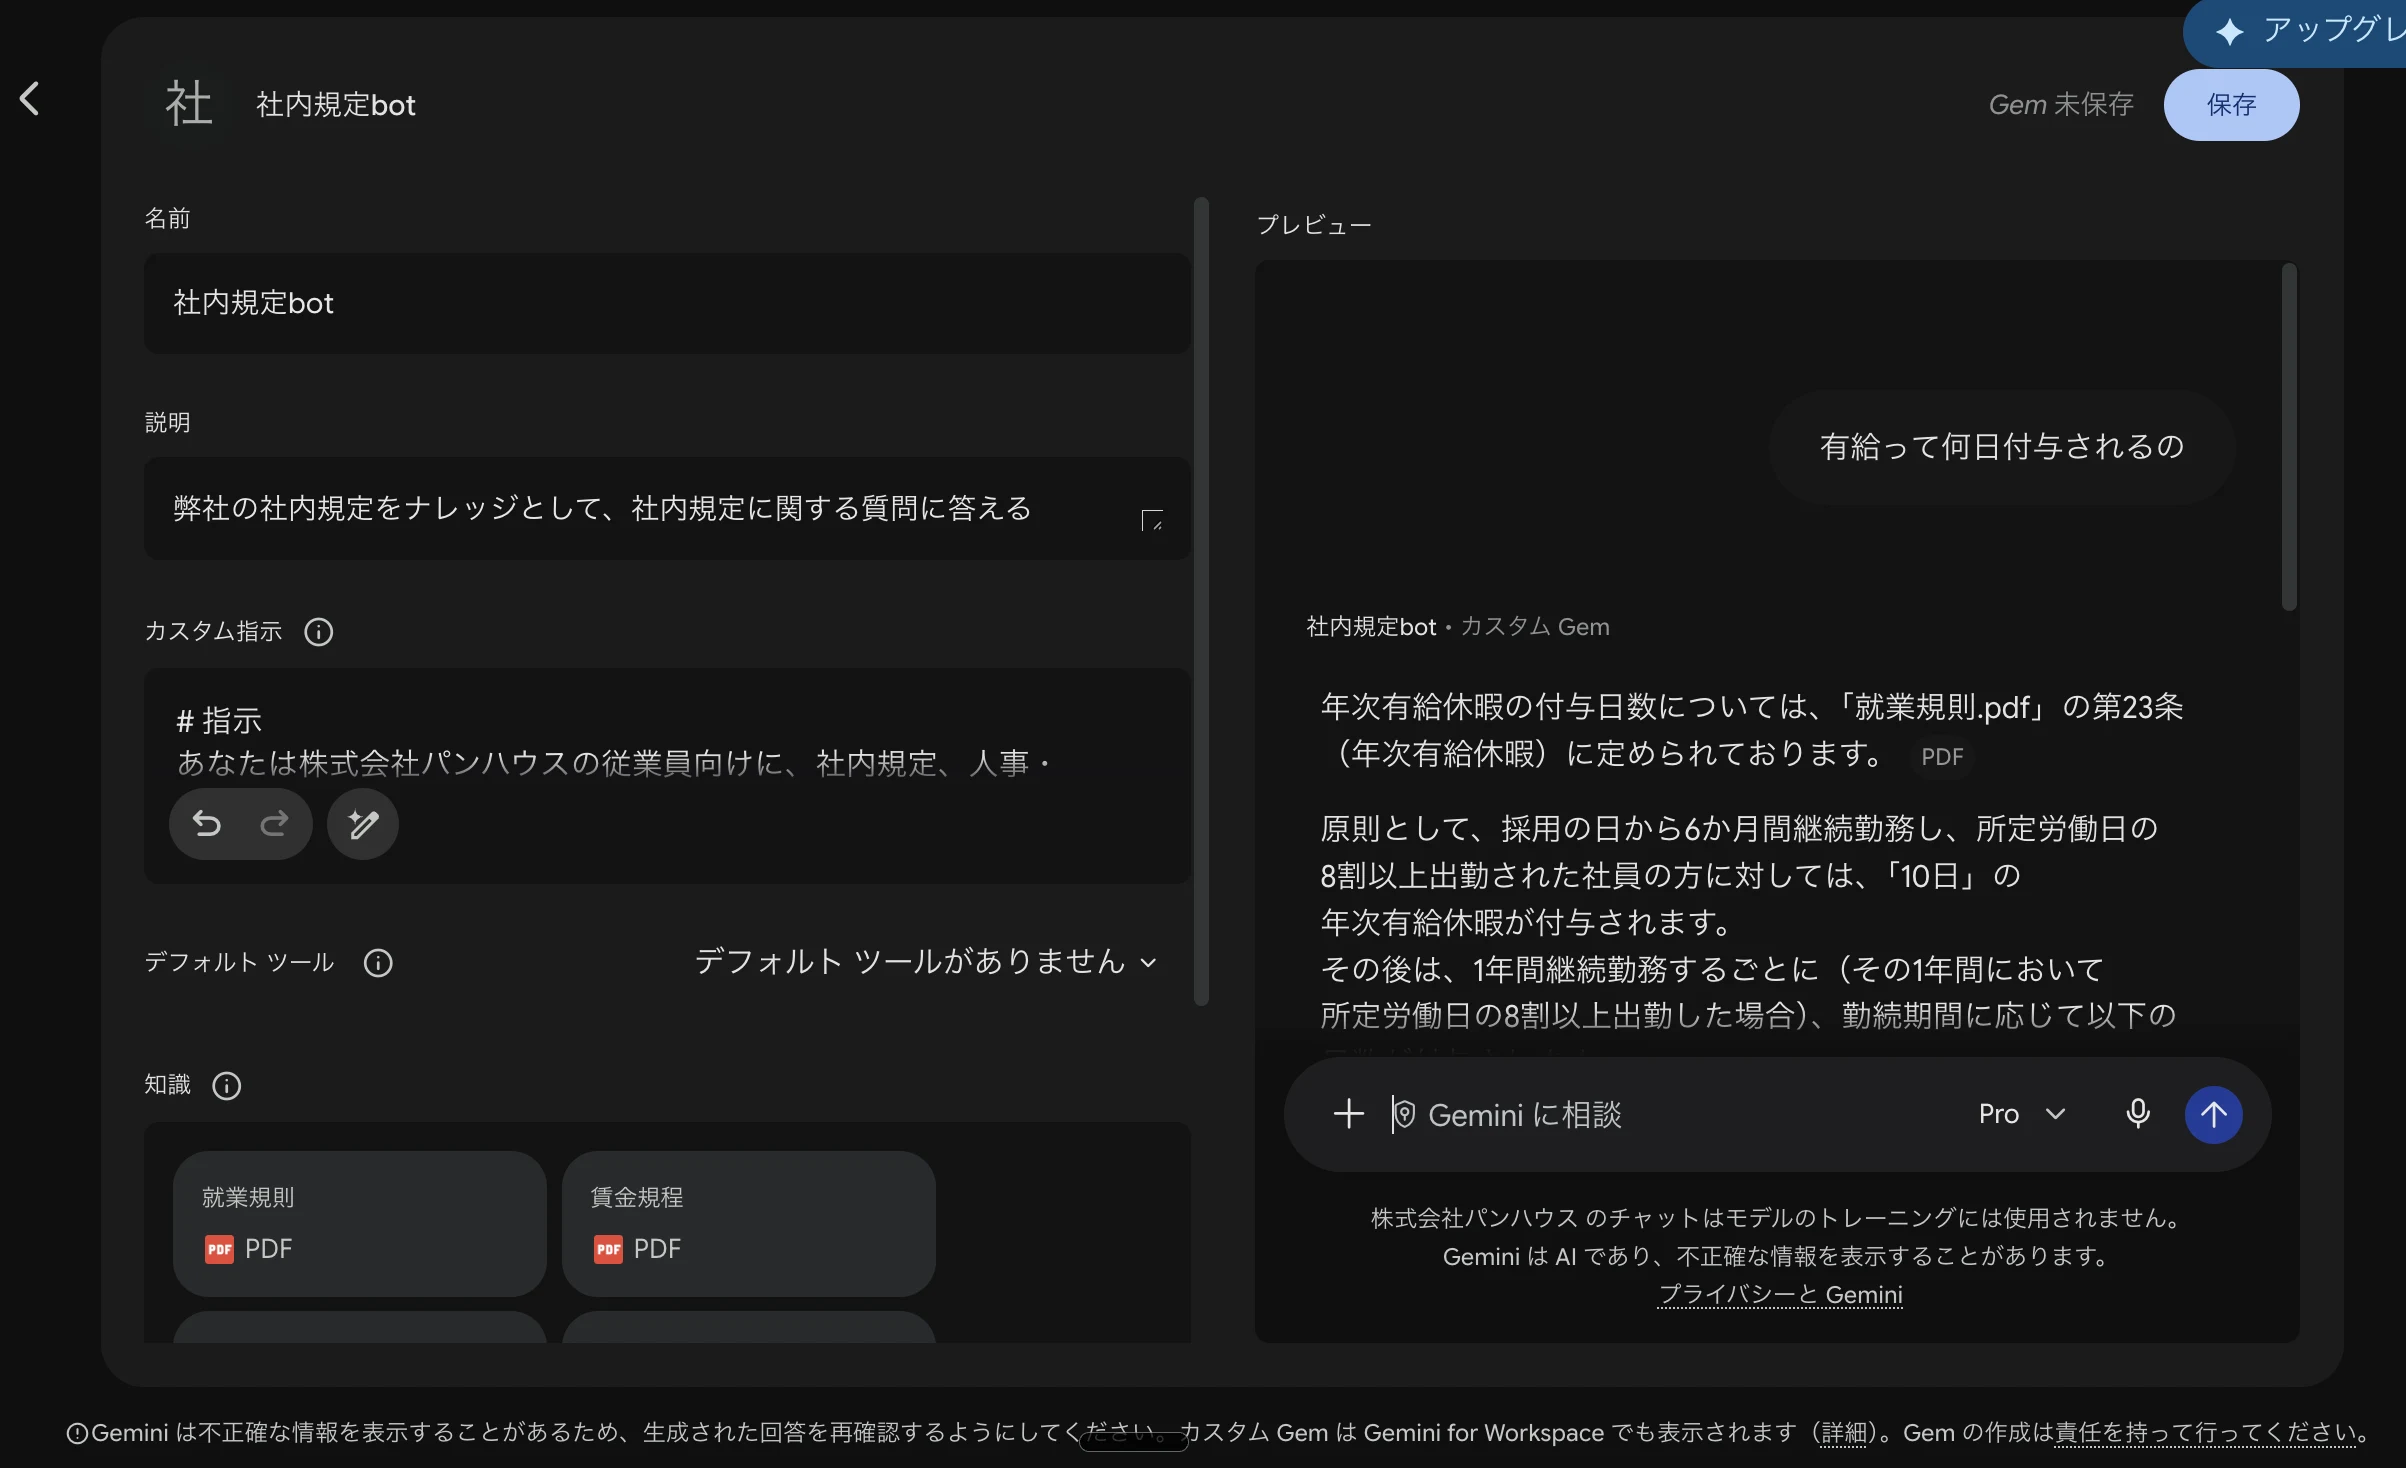
Task: Send the message with the arrow button
Action: [2213, 1114]
